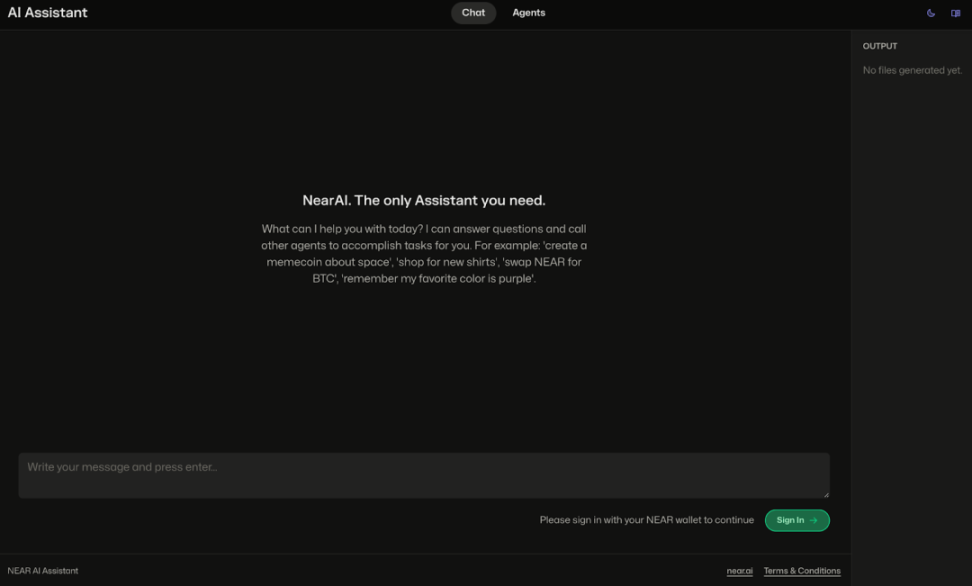Click the arrow inside the Sign In button
The width and height of the screenshot is (972, 586).
coord(814,520)
